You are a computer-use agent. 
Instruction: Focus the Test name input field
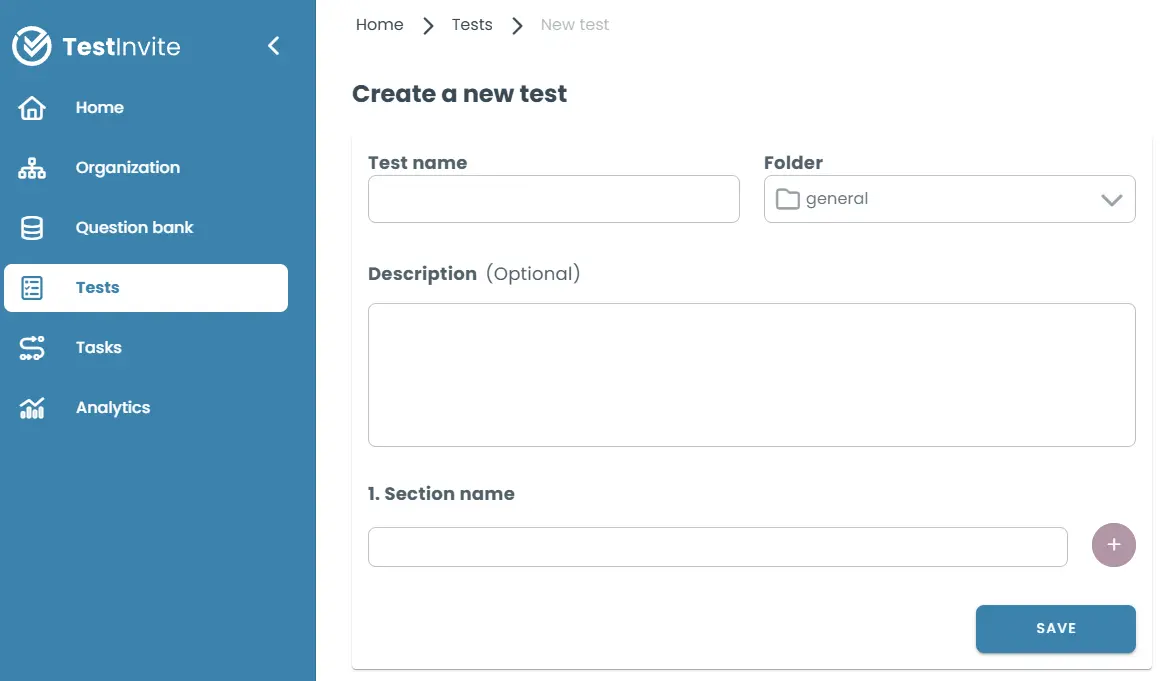(x=553, y=199)
